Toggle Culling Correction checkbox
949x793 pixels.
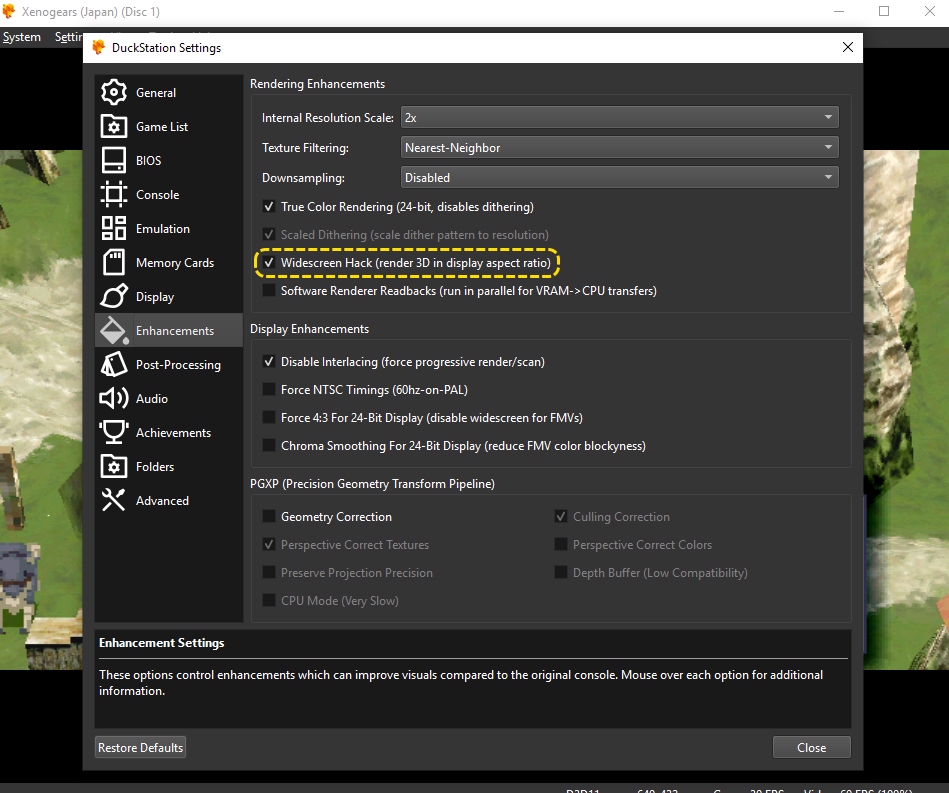tap(560, 517)
